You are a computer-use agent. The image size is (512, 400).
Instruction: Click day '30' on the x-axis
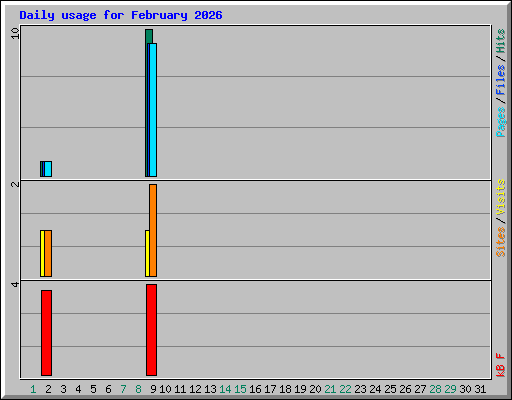click(x=465, y=389)
